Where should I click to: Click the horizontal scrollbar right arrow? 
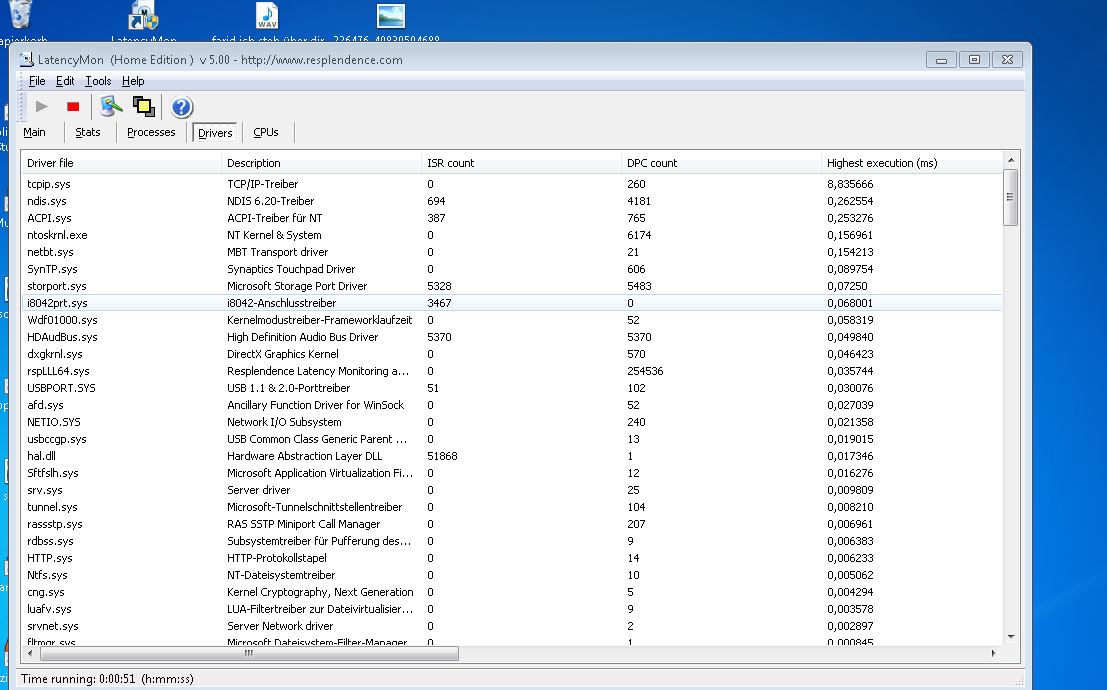993,653
